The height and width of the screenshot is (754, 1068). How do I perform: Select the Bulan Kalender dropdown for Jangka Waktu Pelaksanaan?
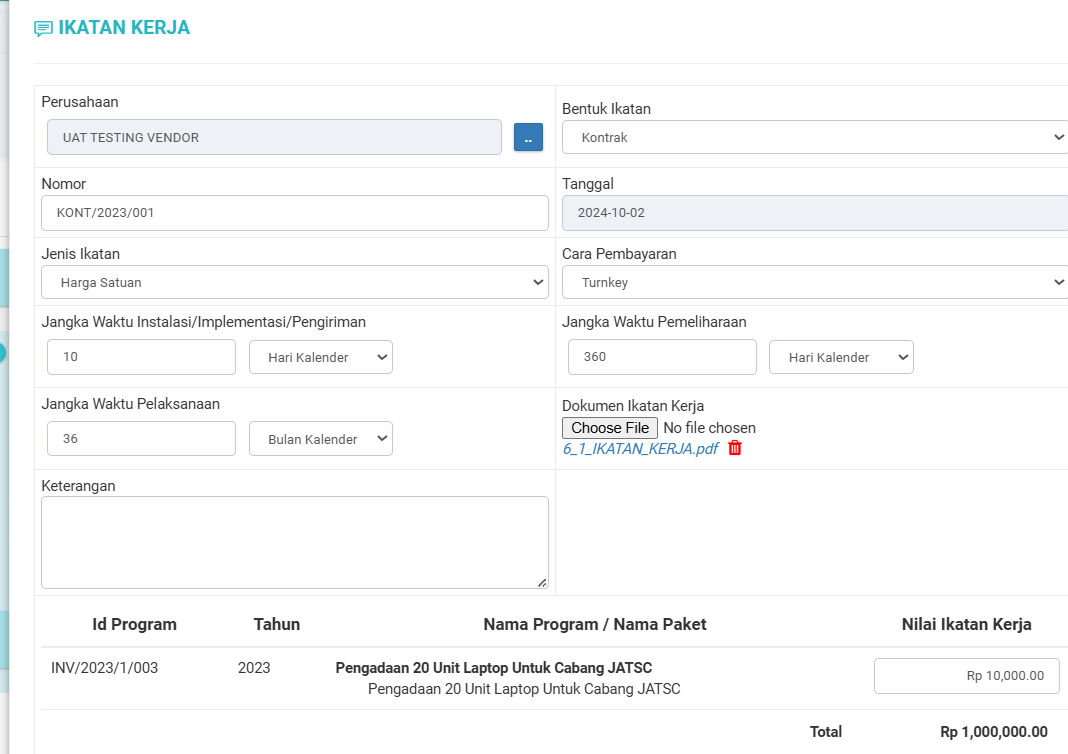(320, 439)
